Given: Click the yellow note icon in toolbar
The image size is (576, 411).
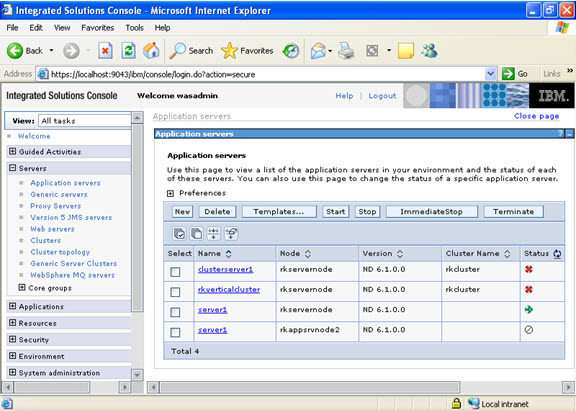Looking at the screenshot, I should click(406, 51).
